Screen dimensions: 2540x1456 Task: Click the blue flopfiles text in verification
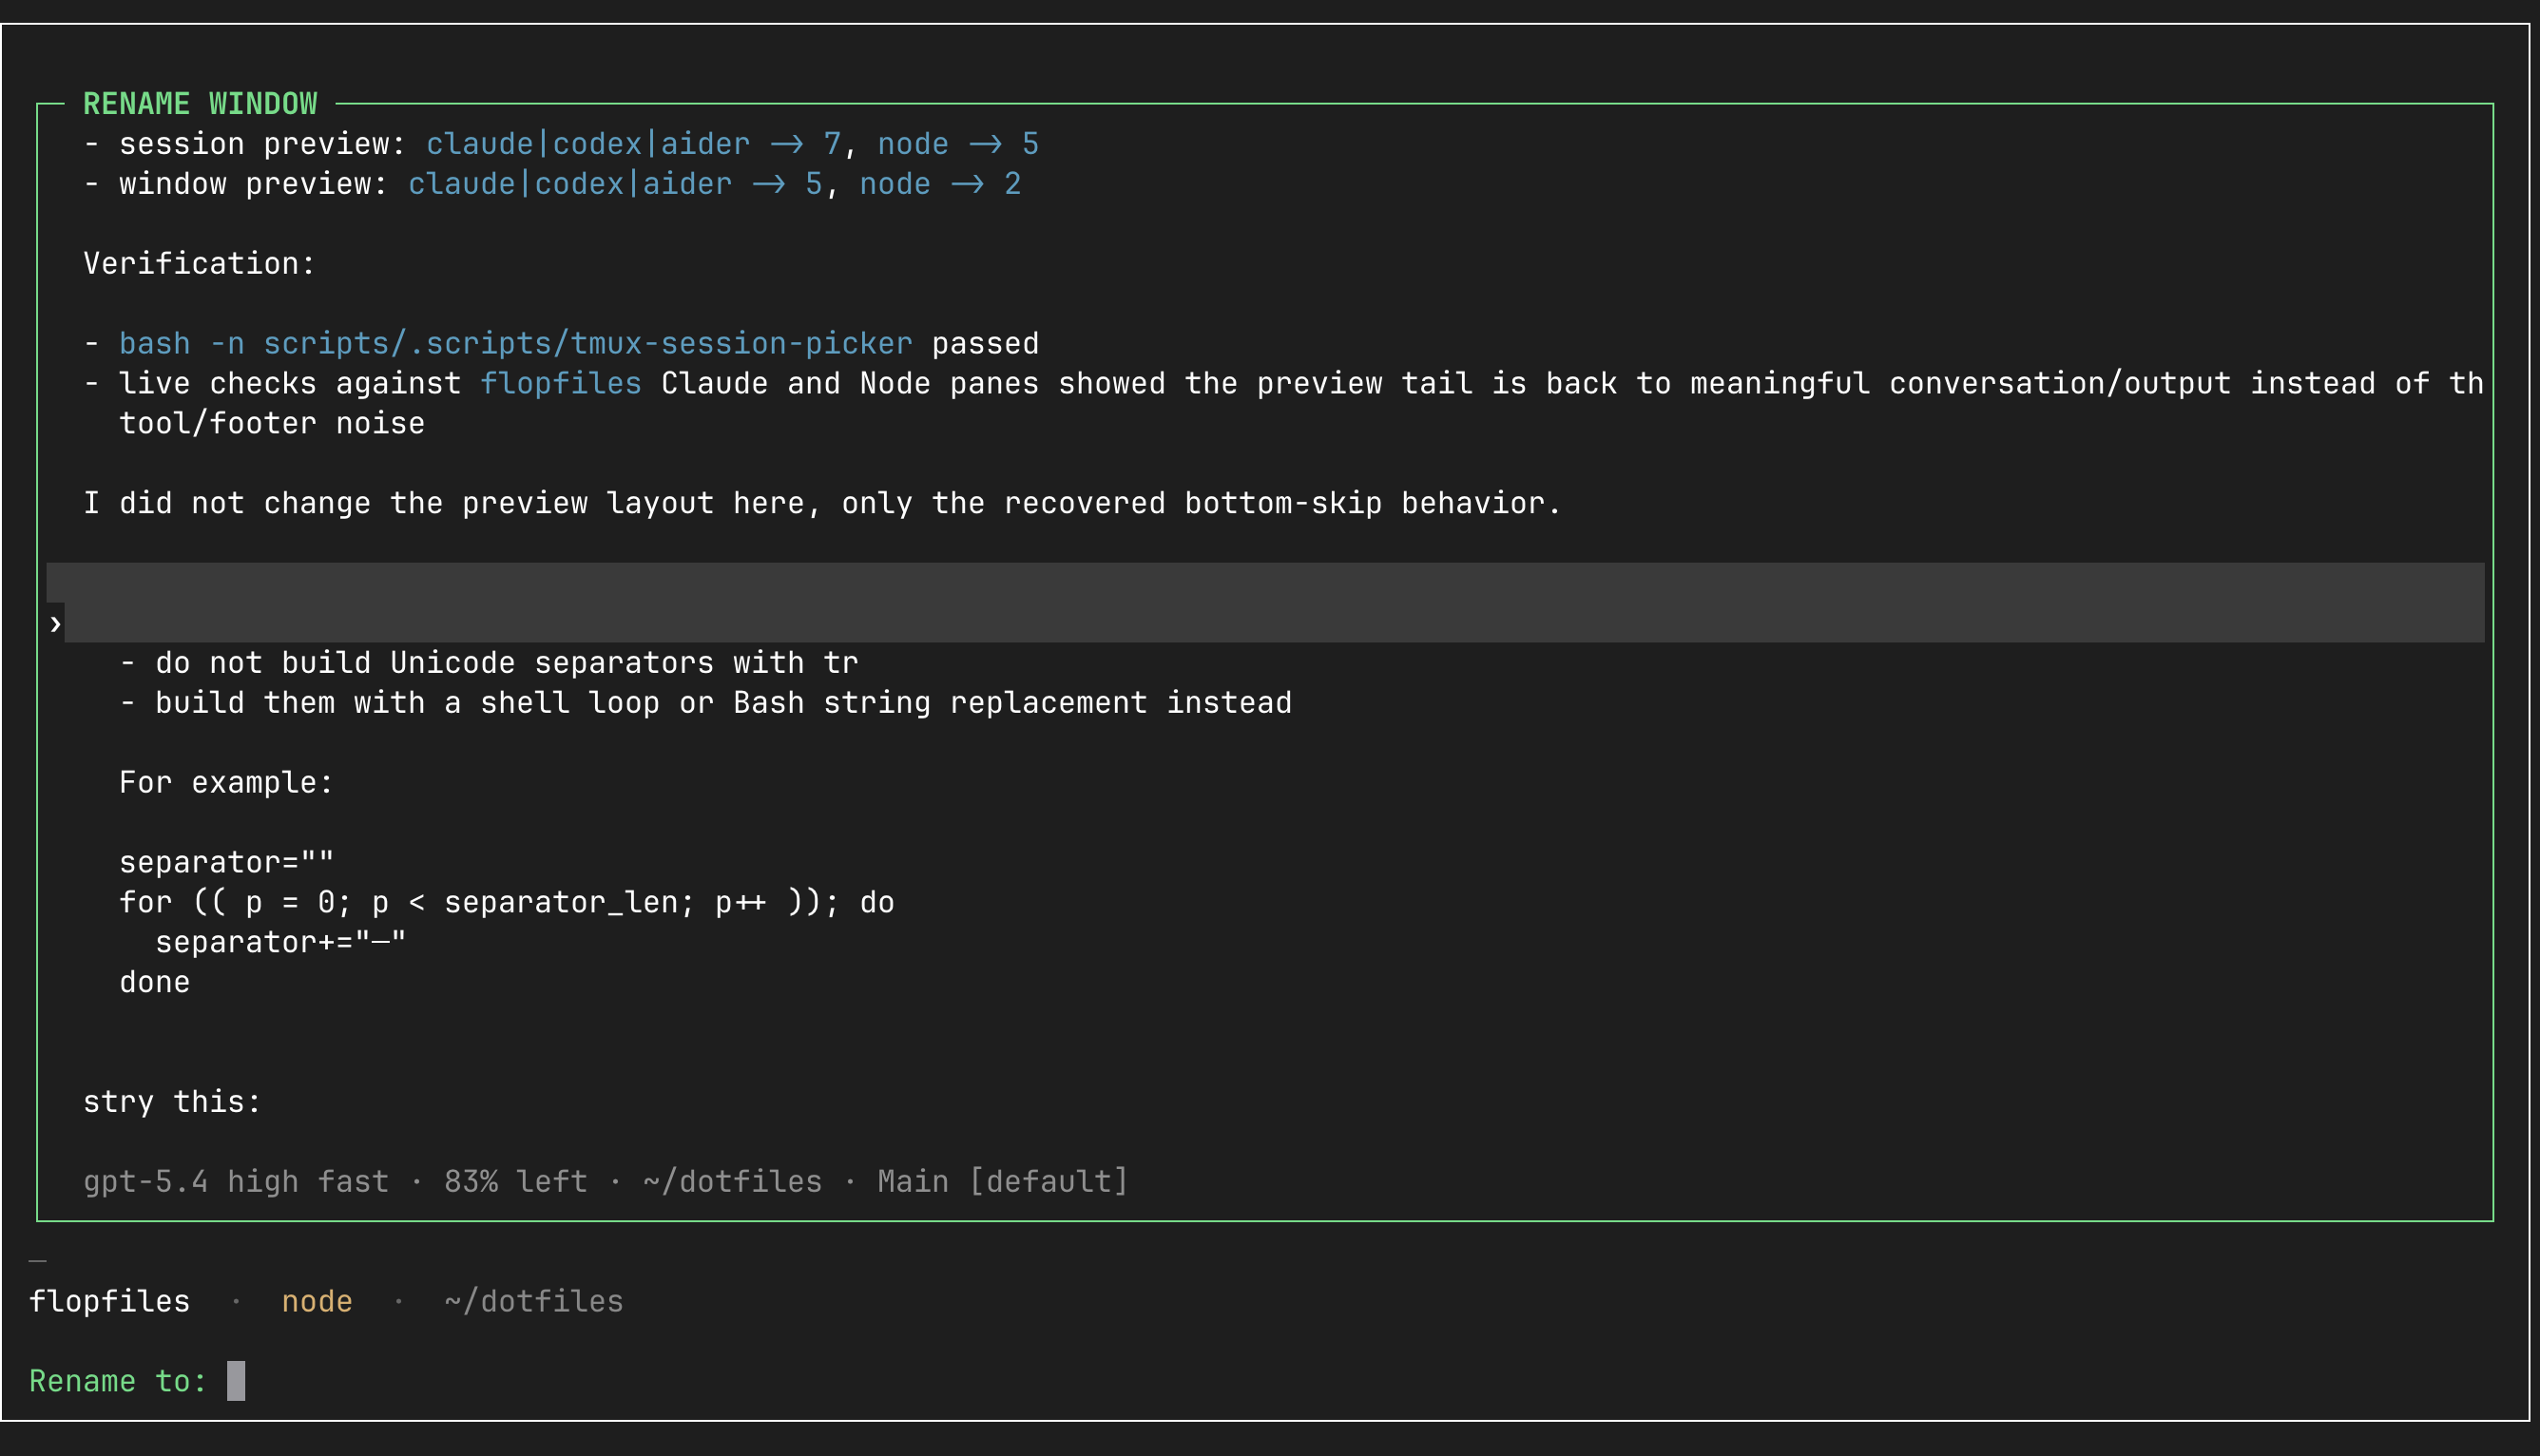click(x=560, y=383)
